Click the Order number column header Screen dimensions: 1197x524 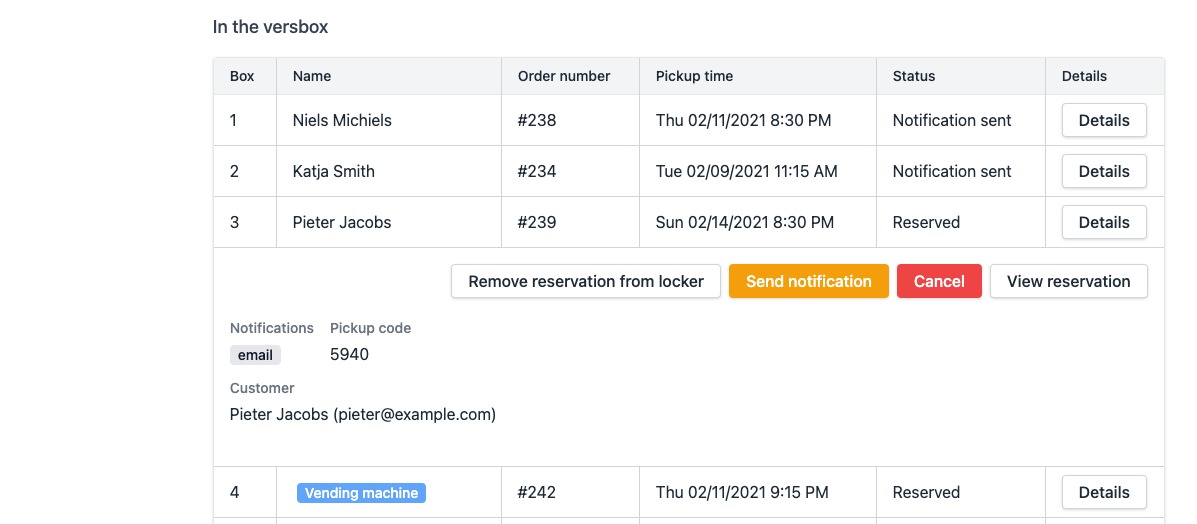tap(564, 76)
